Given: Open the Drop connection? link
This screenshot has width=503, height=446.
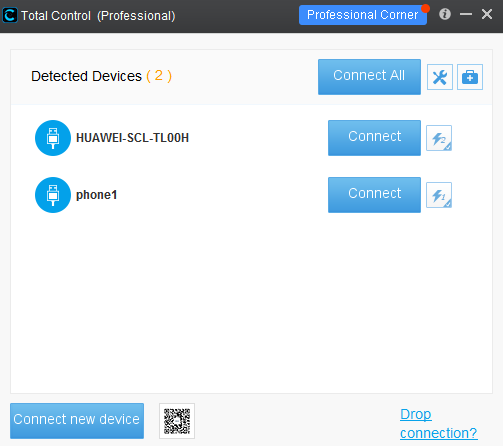Looking at the screenshot, I should pos(438,424).
